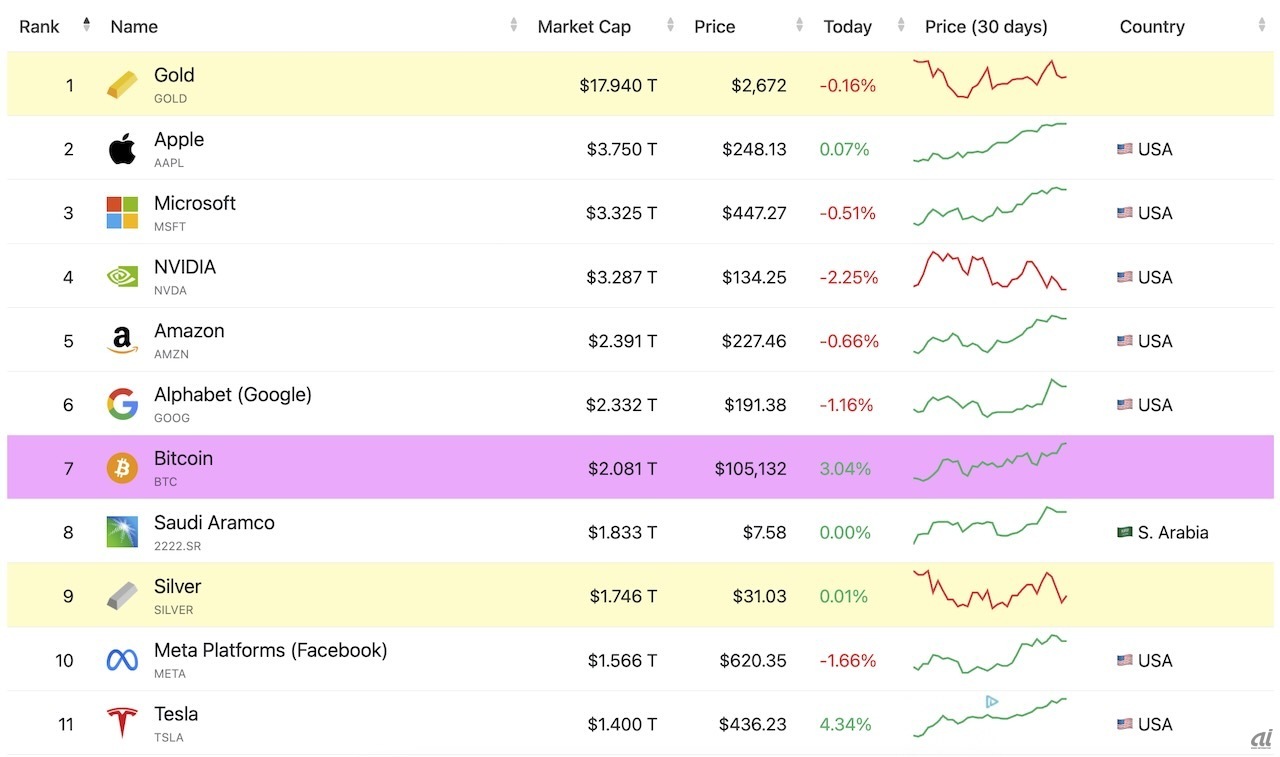Open the Amazon company link
The image size is (1280, 757).
189,331
